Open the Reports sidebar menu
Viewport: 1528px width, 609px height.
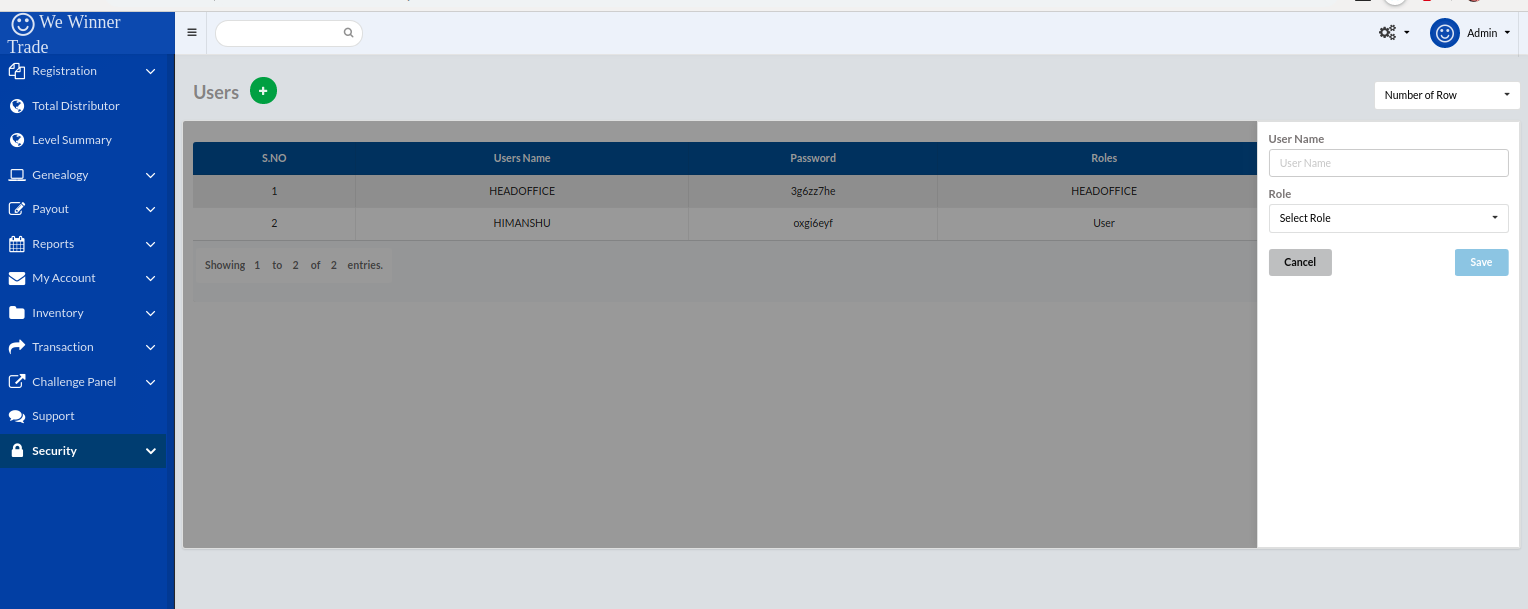[53, 244]
